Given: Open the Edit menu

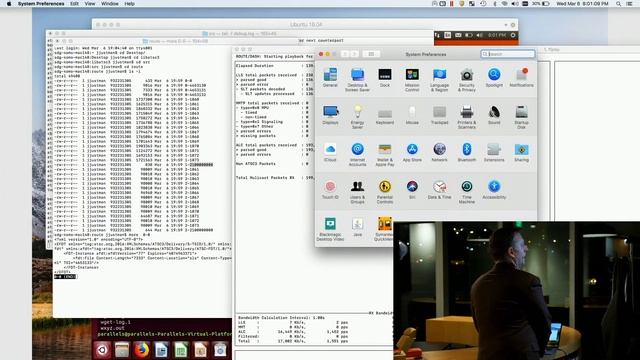Looking at the screenshot, I should [74, 4].
